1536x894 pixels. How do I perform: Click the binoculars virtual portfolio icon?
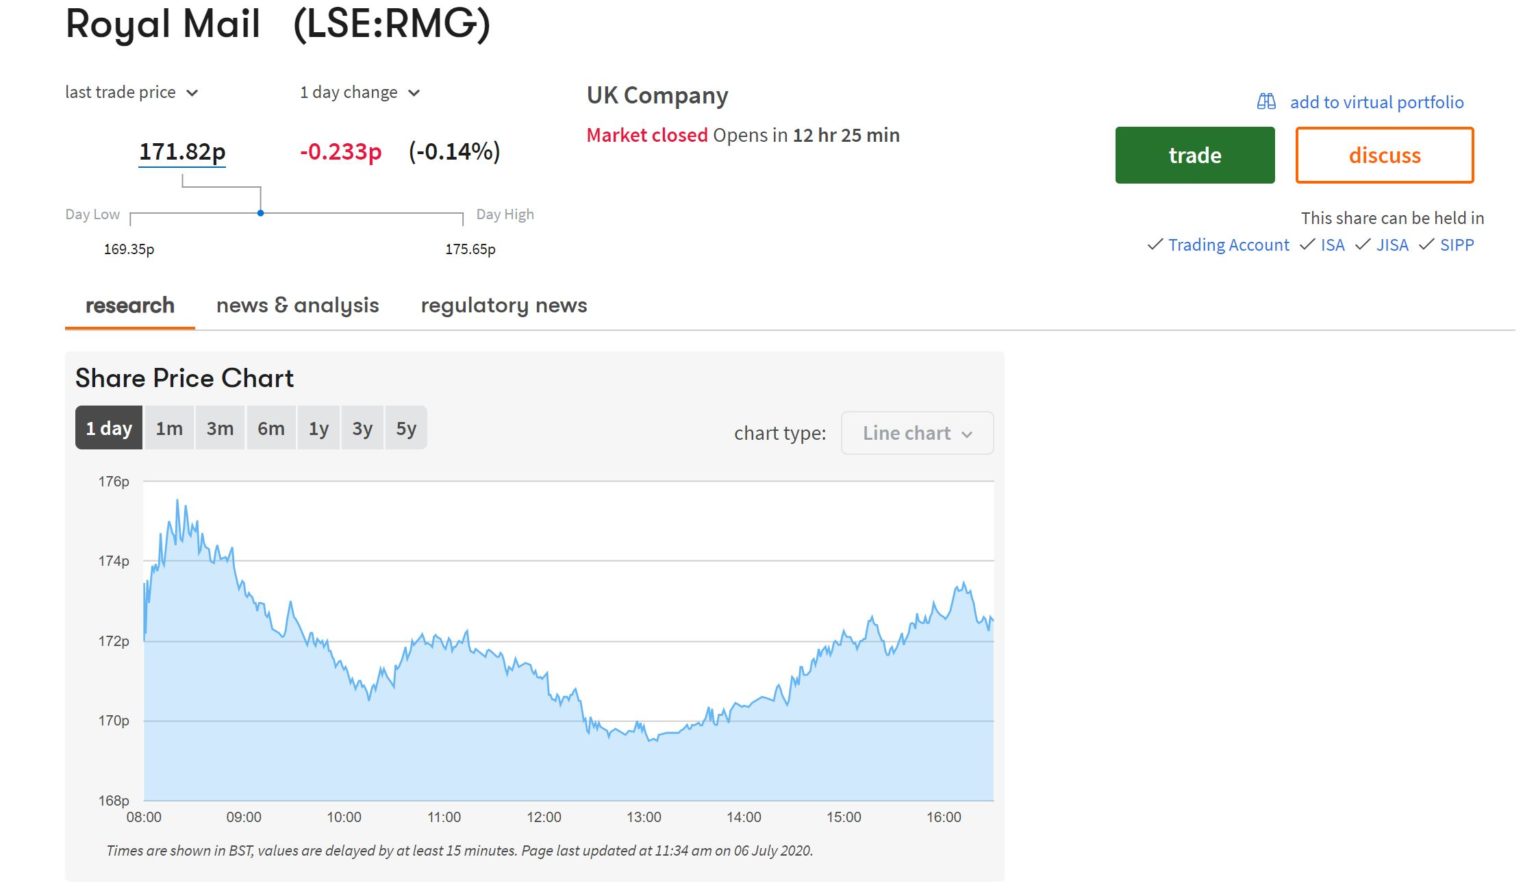click(x=1265, y=101)
